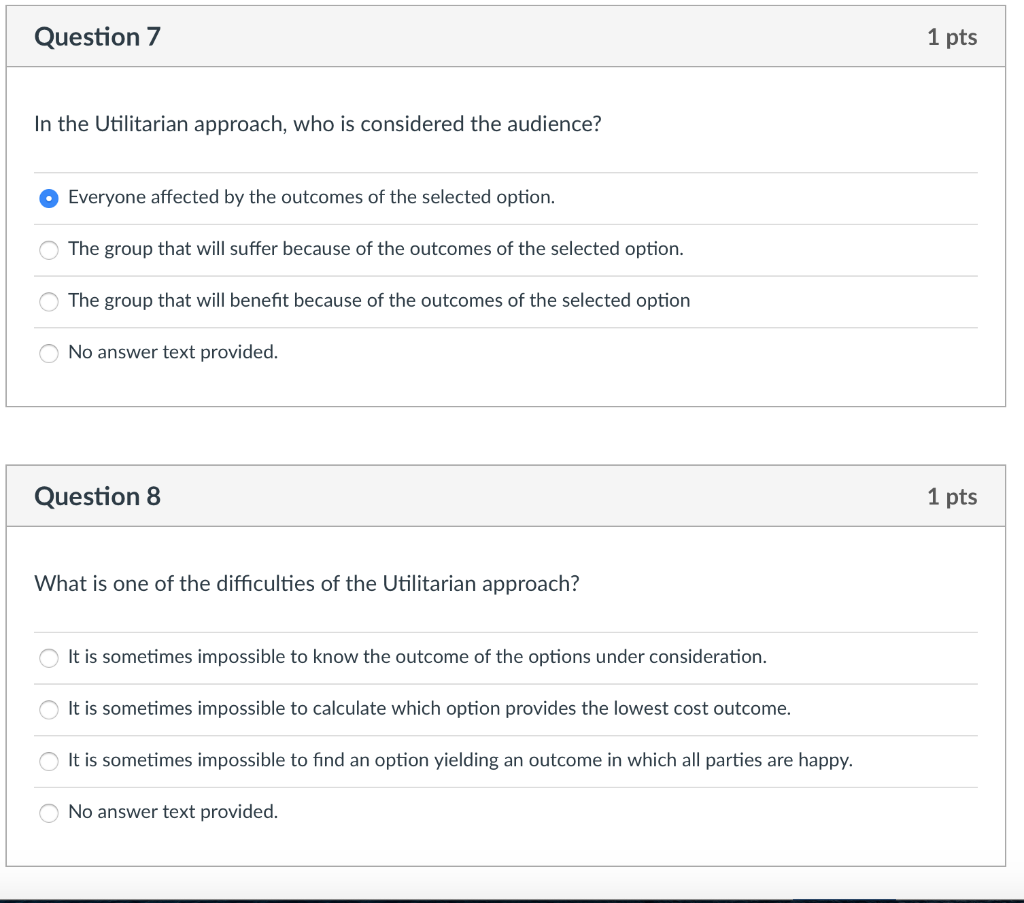
Task: Pick "No answer text provided" in Question 7
Action: (x=49, y=353)
